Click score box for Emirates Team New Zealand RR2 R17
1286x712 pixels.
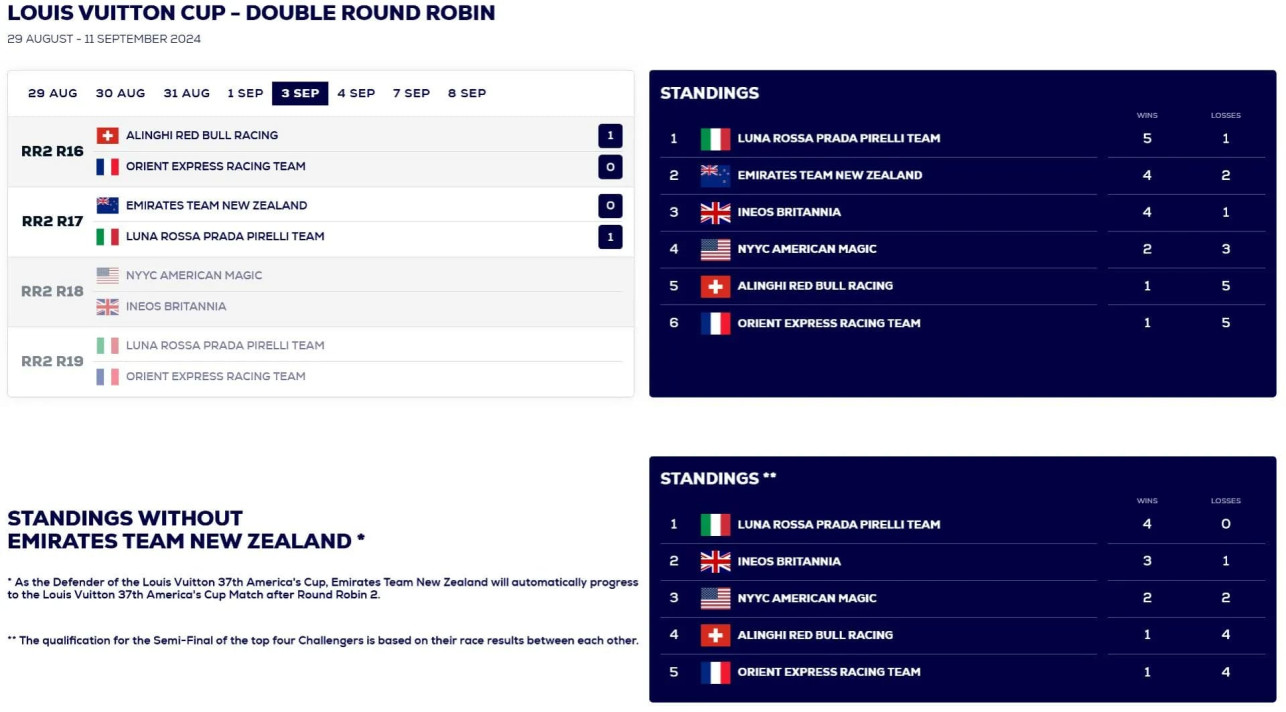[x=610, y=206]
